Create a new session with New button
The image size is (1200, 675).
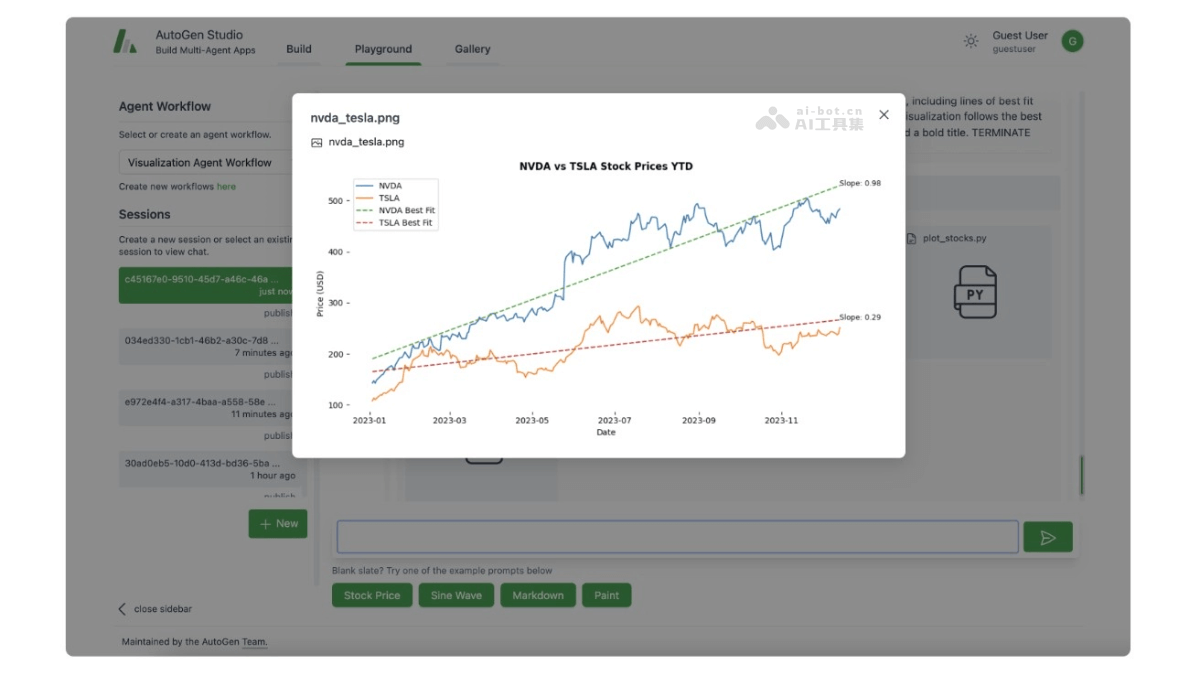[x=278, y=524]
